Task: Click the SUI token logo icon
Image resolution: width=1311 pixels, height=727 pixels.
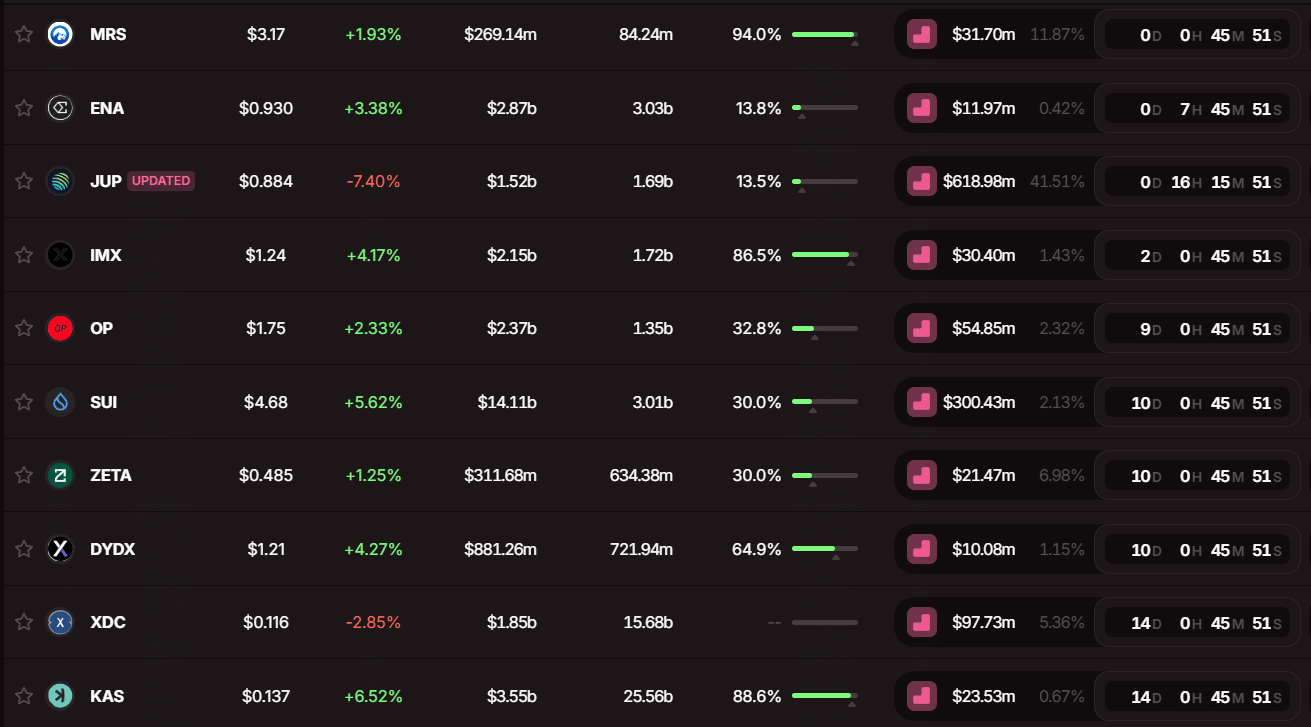Action: pyautogui.click(x=60, y=402)
